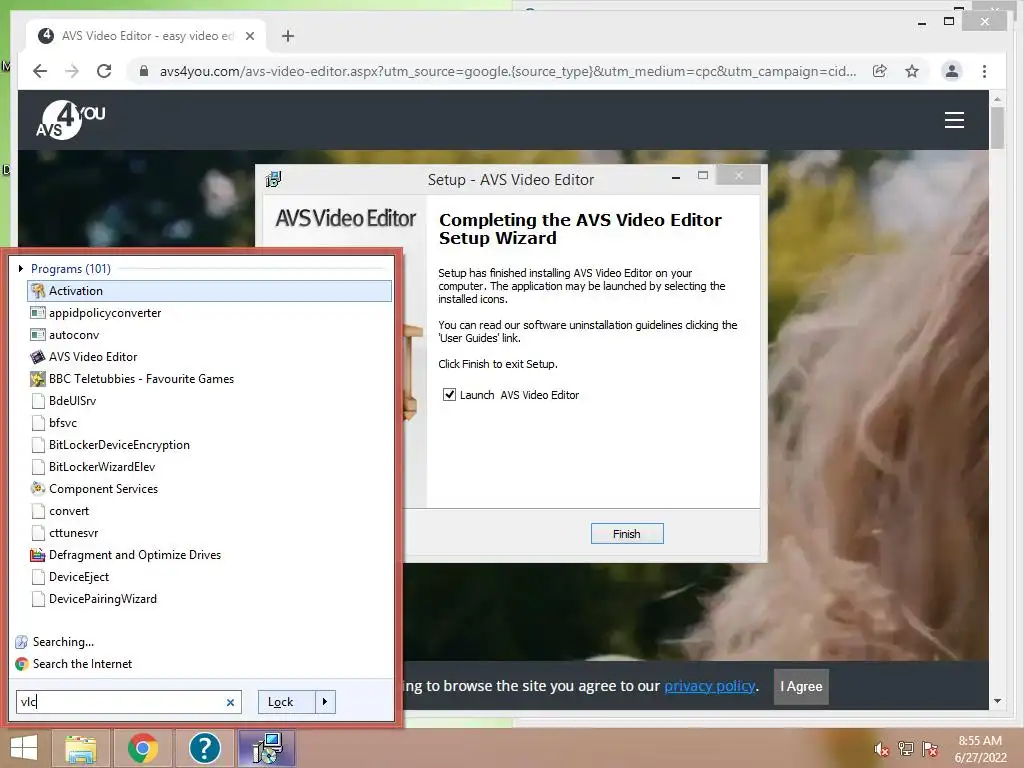This screenshot has height=768, width=1024.
Task: Collapse the Programs (101) group
Action: pyautogui.click(x=21, y=268)
